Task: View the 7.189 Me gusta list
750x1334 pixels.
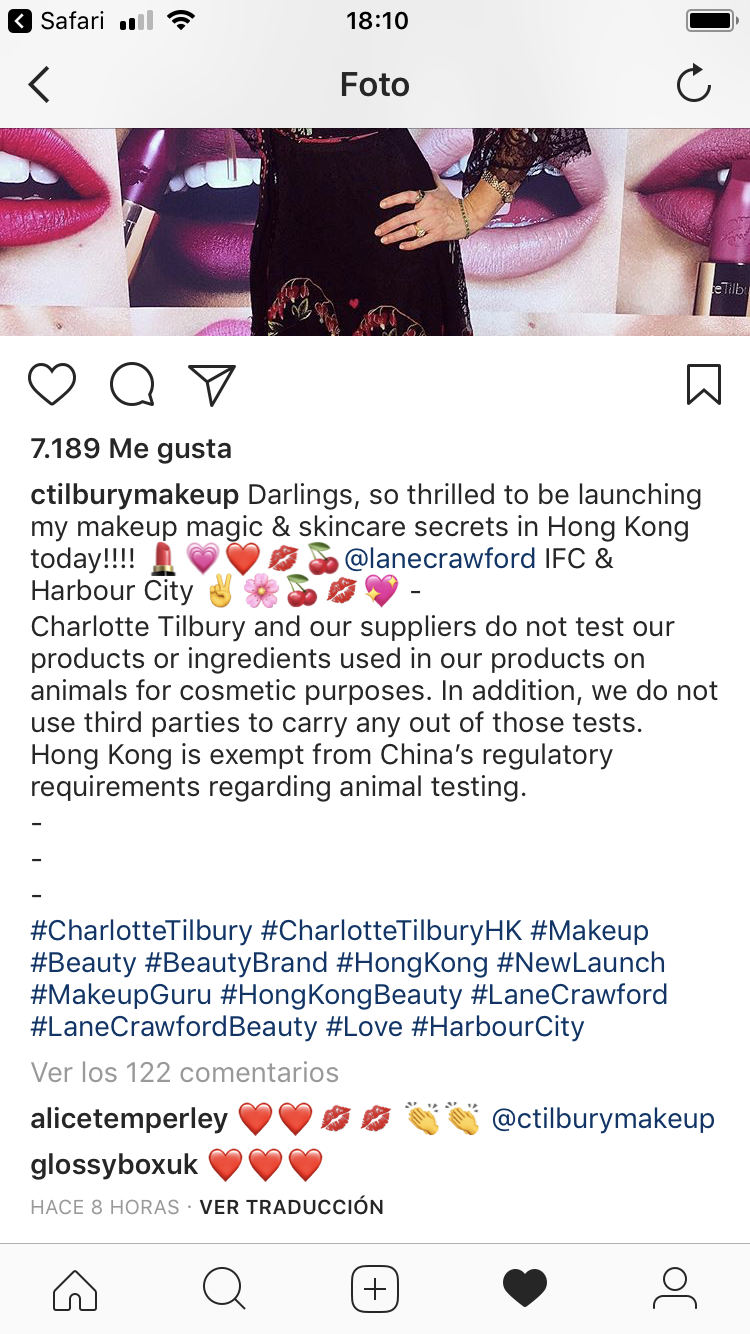Action: point(131,449)
